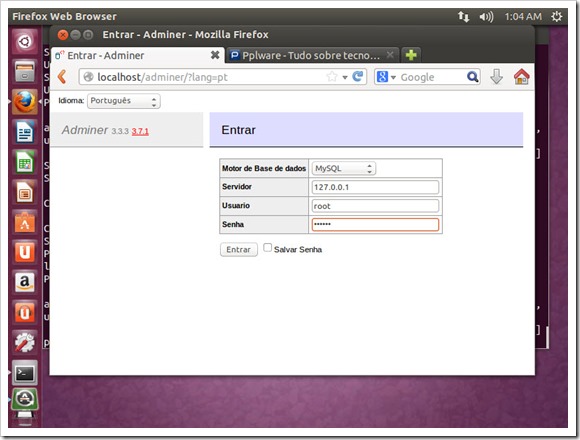Open sound volume indicator
580x440 pixels.
486,17
